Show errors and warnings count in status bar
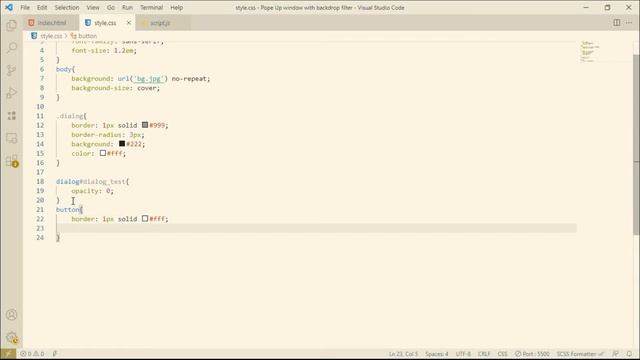Screen dimensions: 640x360 click(x=32, y=354)
